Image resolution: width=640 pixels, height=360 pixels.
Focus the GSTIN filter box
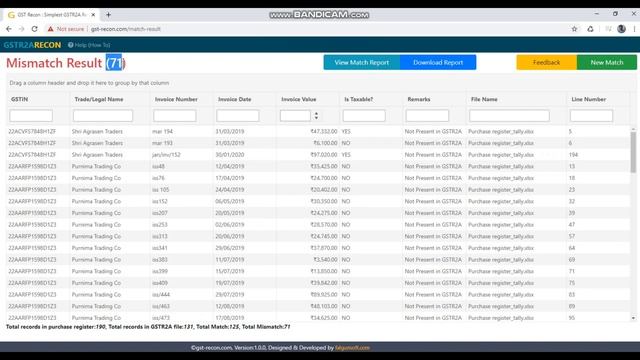(31, 116)
